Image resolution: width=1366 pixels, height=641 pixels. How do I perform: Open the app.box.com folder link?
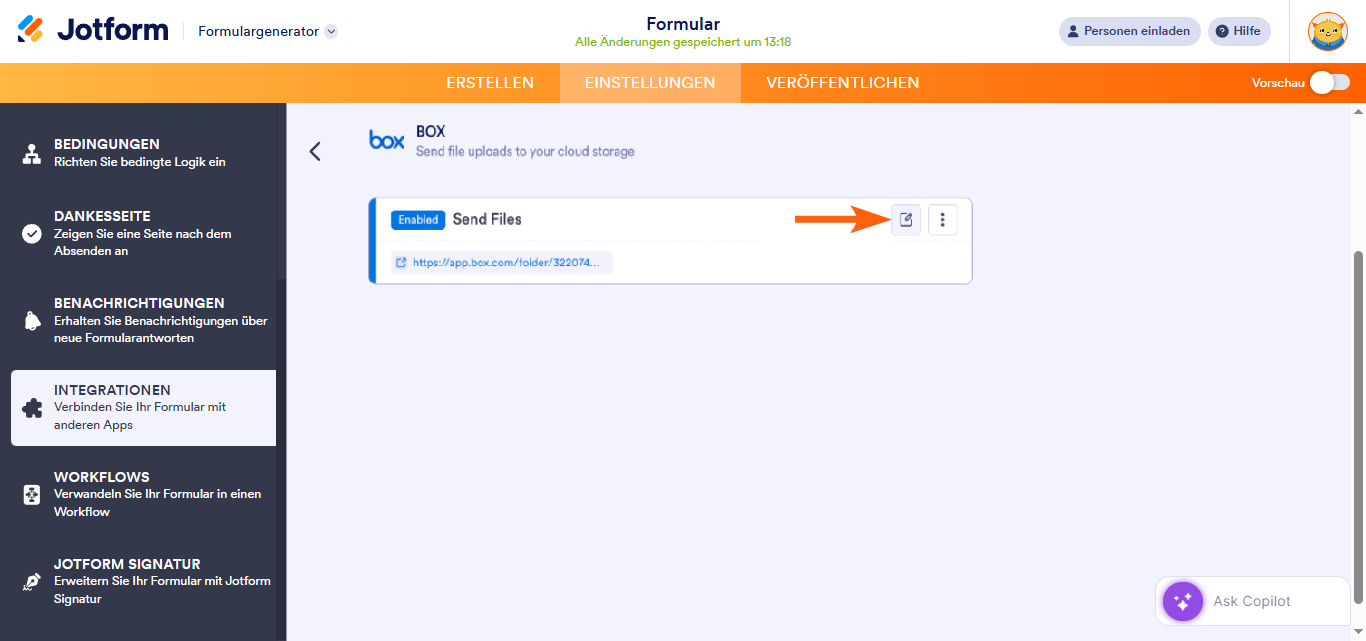501,262
